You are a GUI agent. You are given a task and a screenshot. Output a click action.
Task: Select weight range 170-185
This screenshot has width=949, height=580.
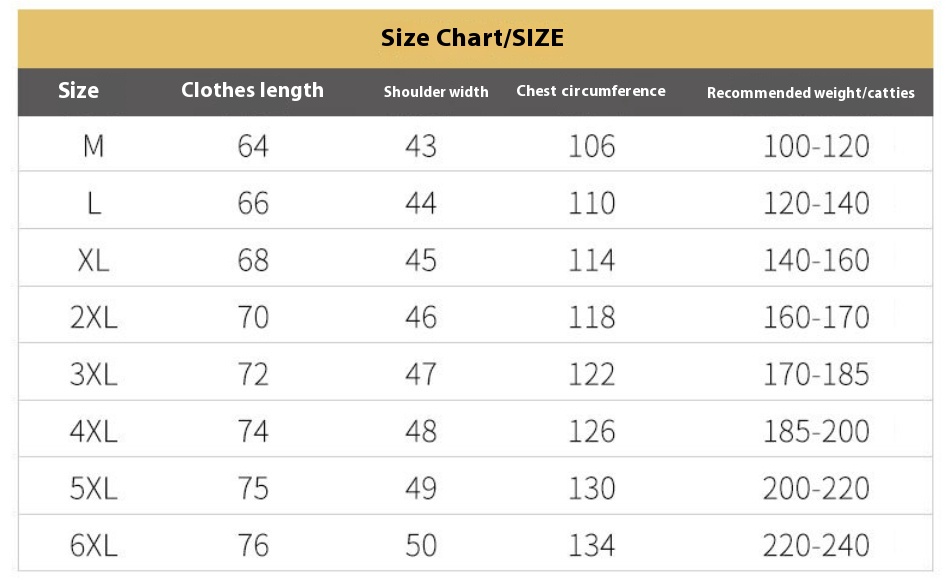(816, 374)
